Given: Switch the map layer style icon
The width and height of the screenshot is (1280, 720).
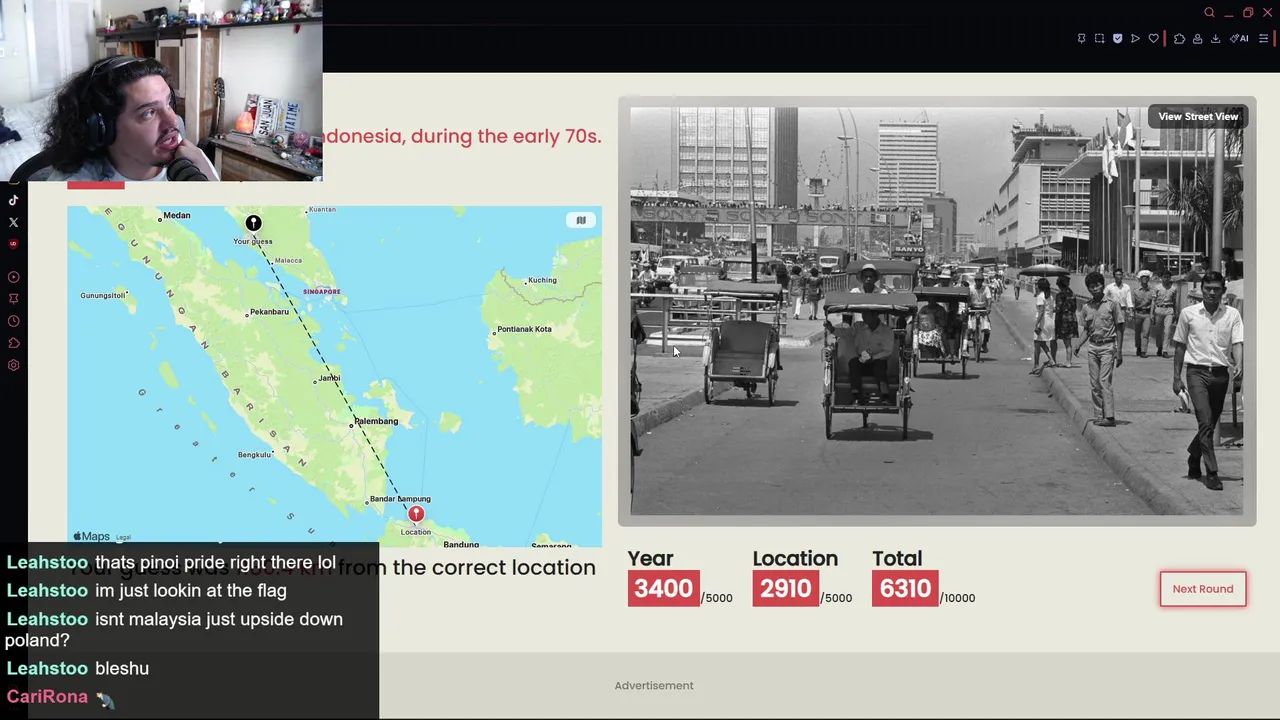Looking at the screenshot, I should (581, 220).
